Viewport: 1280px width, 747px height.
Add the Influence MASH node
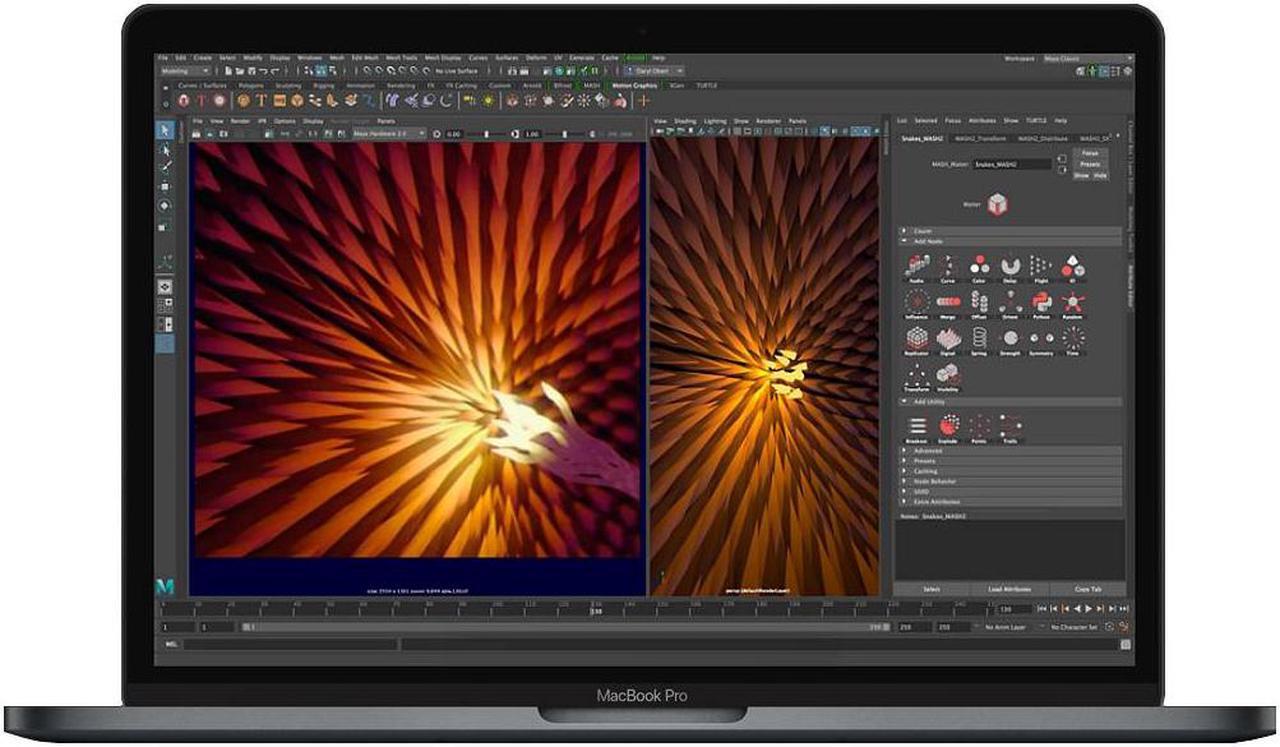pyautogui.click(x=917, y=303)
